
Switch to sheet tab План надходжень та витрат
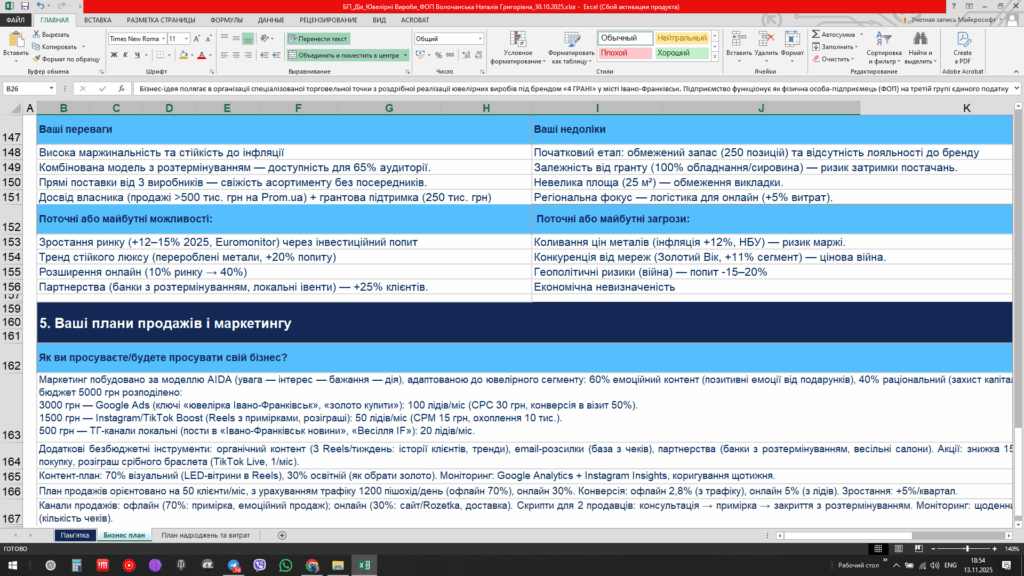click(x=207, y=536)
